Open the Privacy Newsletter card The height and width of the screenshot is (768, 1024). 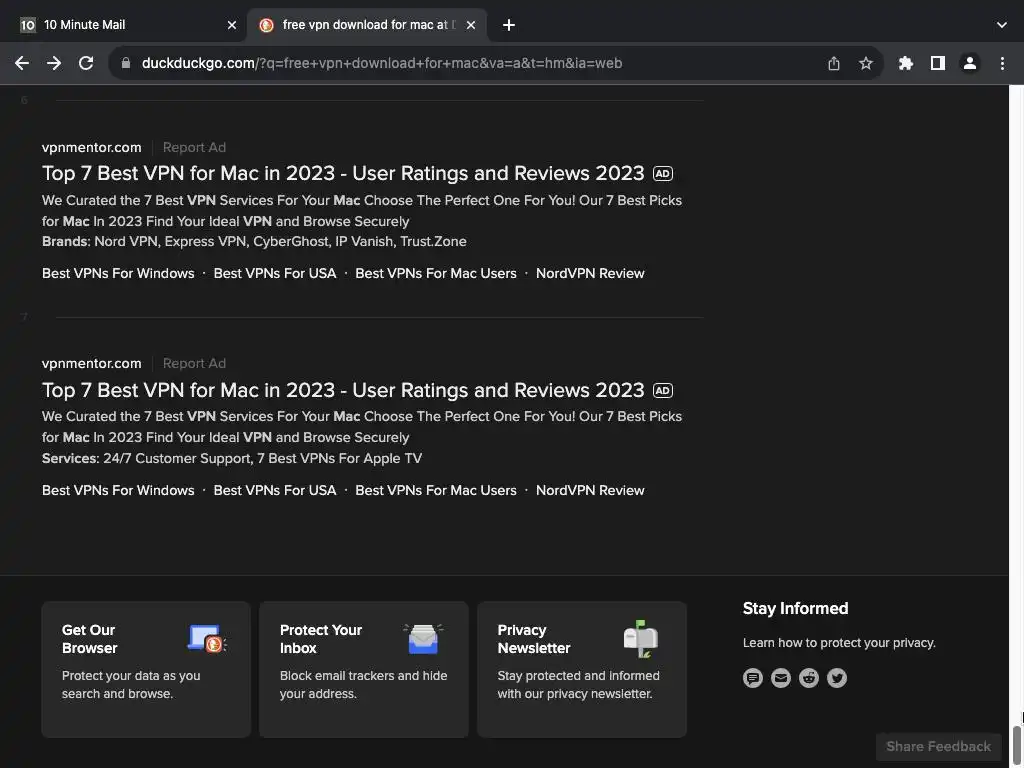[582, 669]
